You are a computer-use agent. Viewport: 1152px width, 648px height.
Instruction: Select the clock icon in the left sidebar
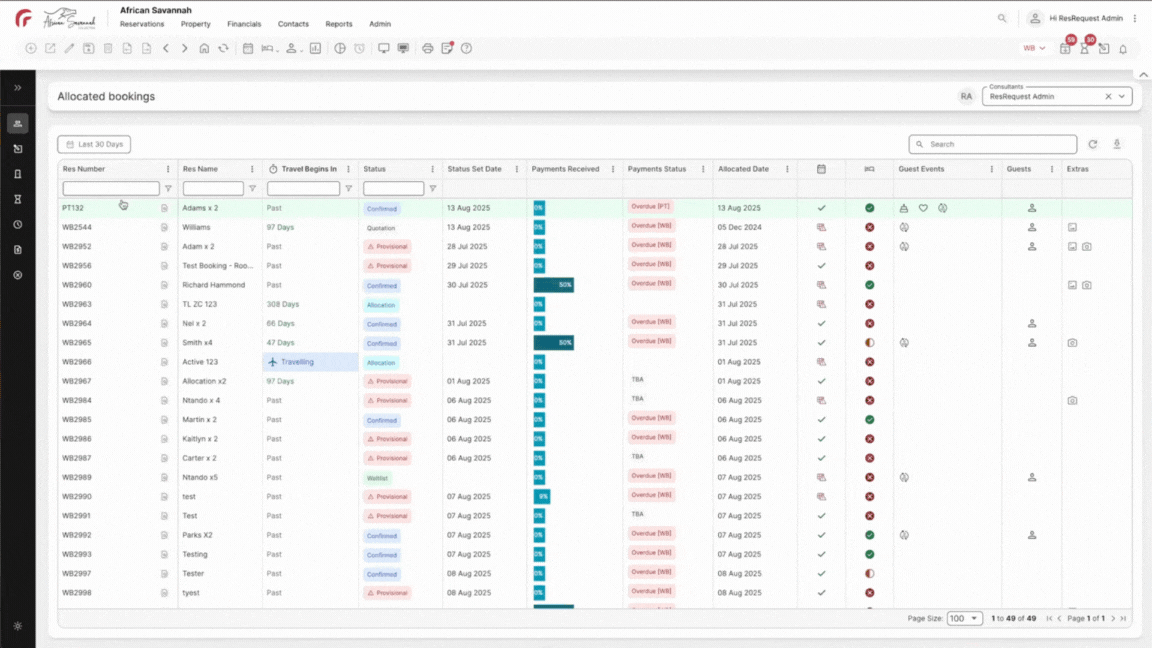point(18,225)
